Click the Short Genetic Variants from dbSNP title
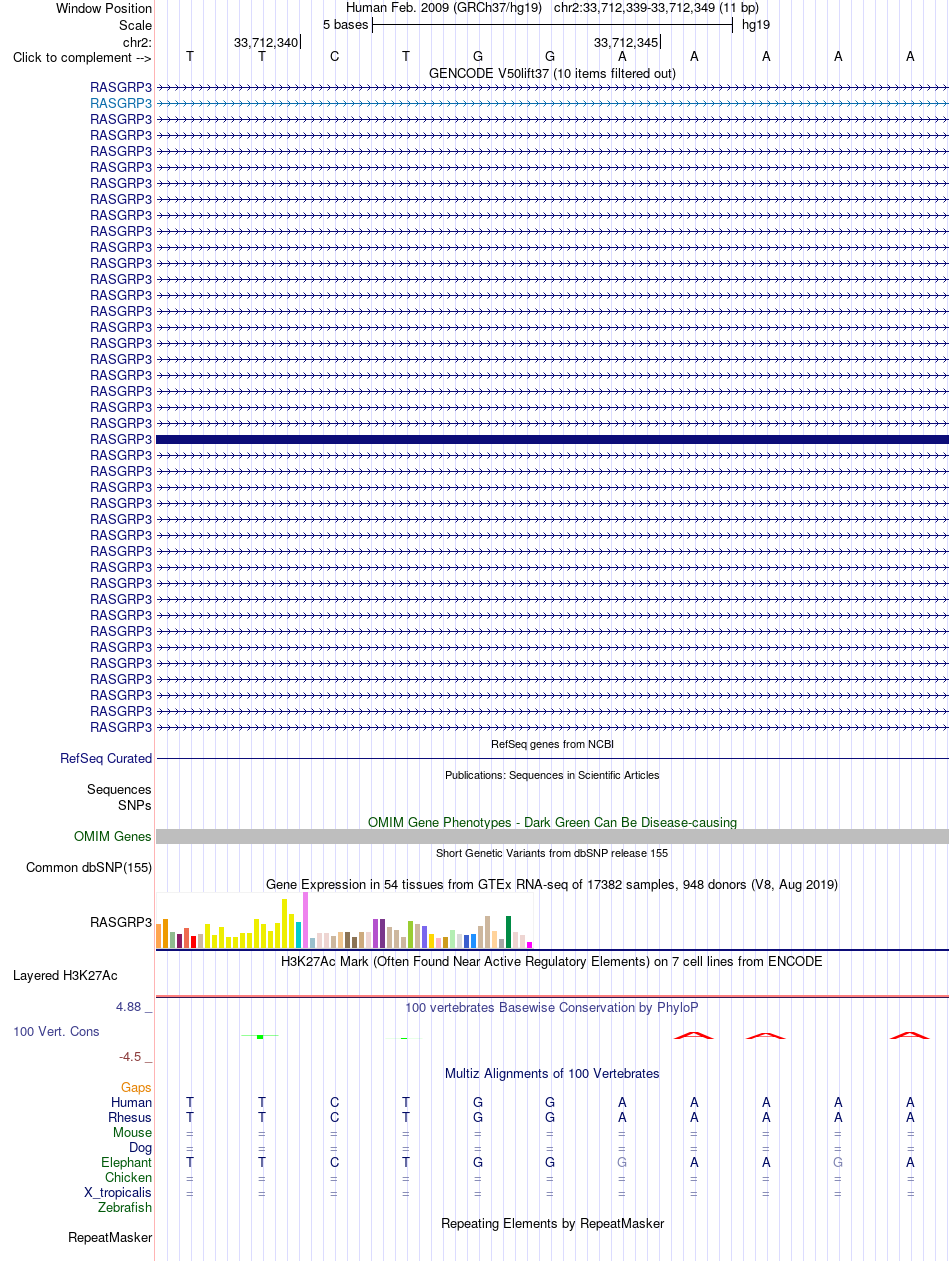 click(552, 853)
